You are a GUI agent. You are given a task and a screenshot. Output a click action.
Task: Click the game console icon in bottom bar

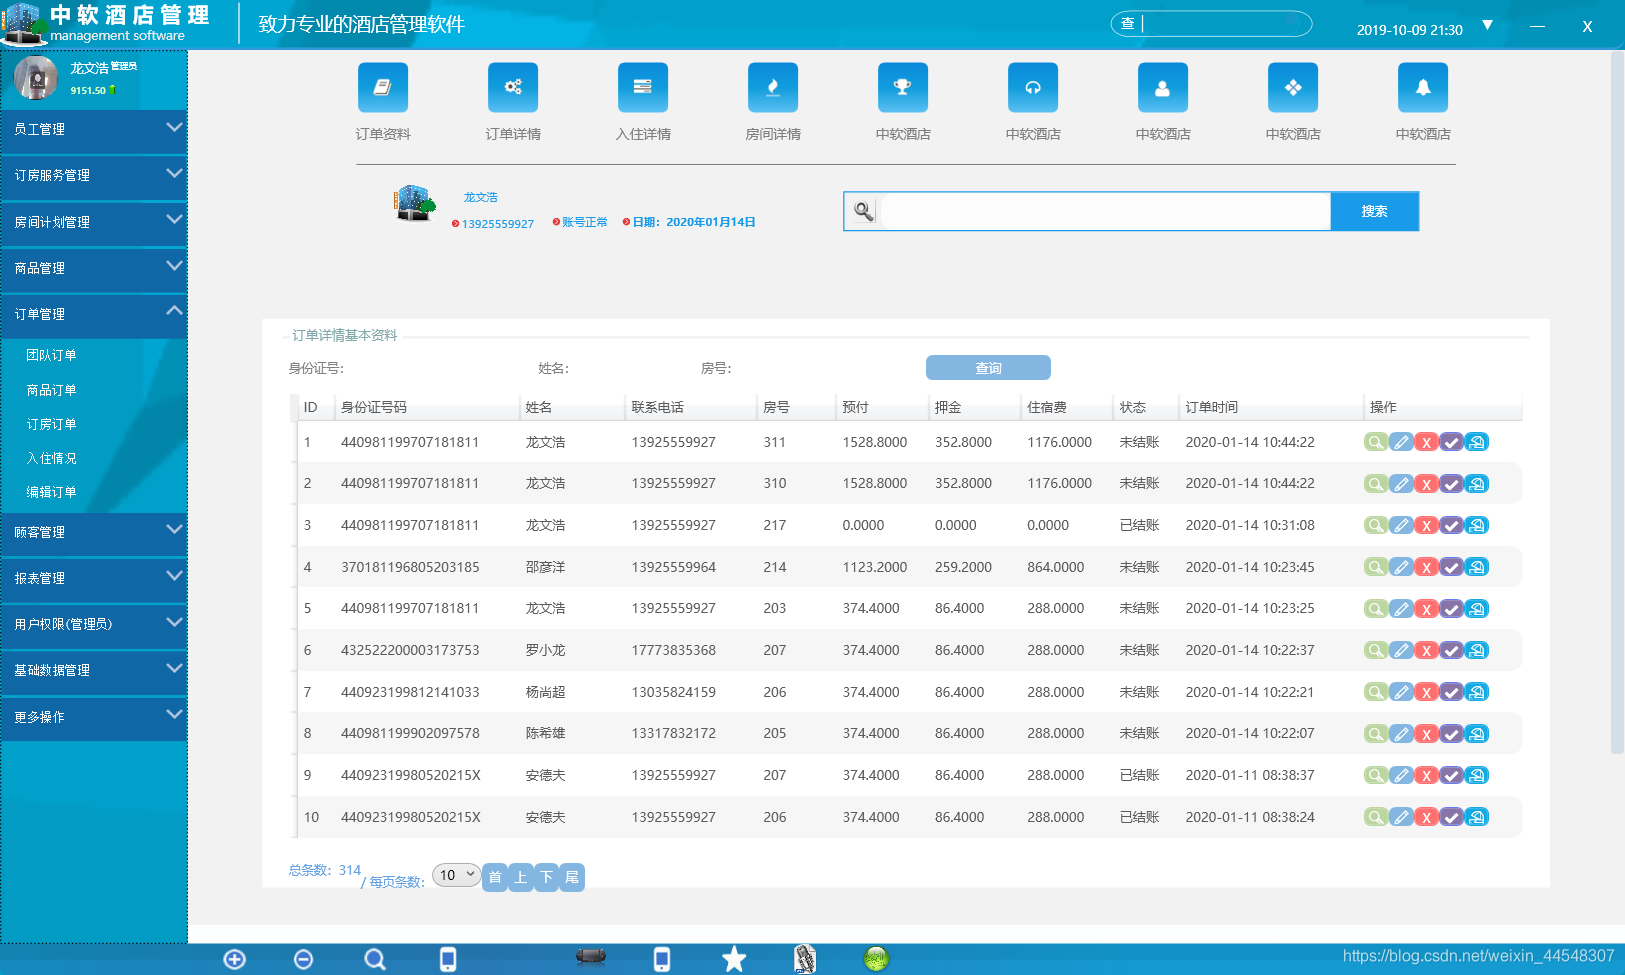pos(591,956)
